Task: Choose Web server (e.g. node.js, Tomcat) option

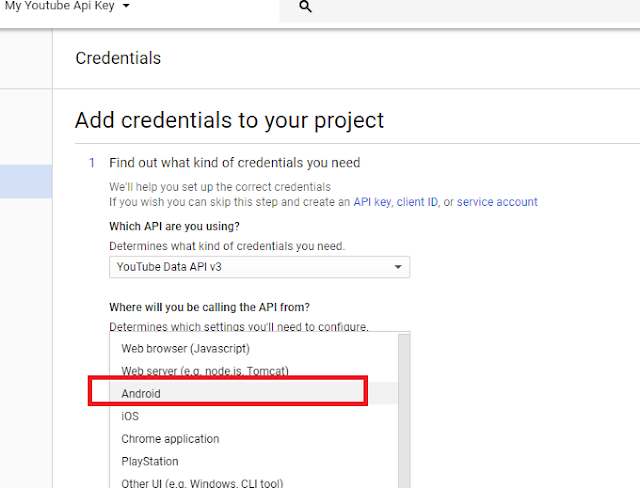Action: (x=205, y=371)
